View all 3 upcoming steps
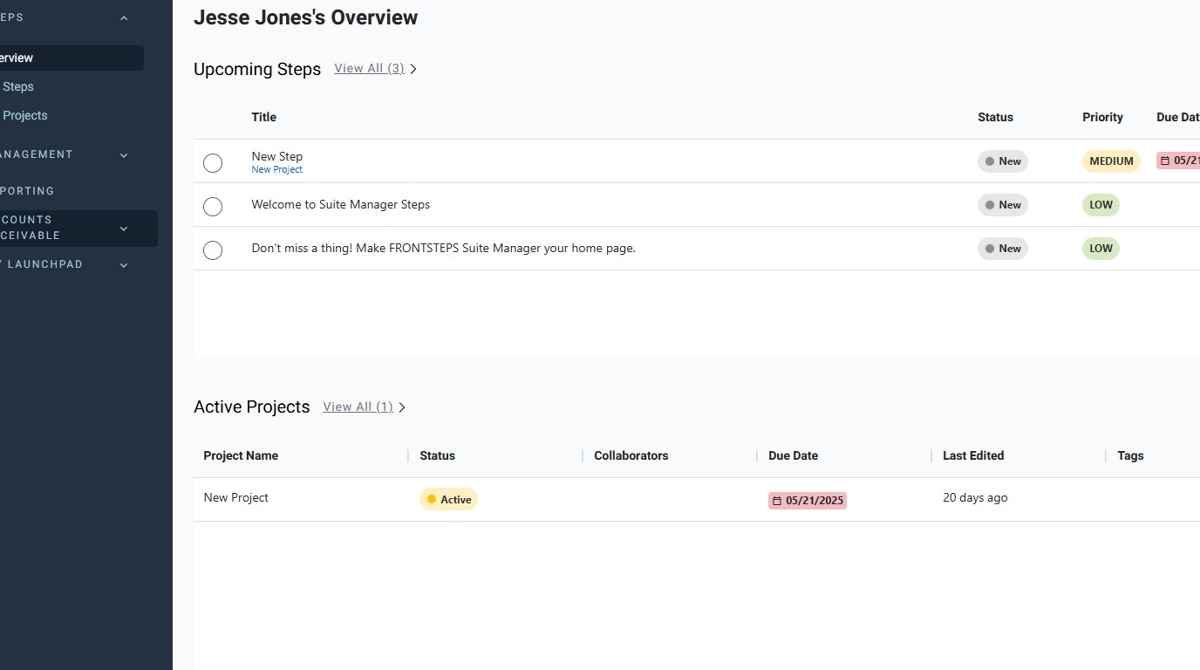Viewport: 1200px width, 670px height. 369,68
